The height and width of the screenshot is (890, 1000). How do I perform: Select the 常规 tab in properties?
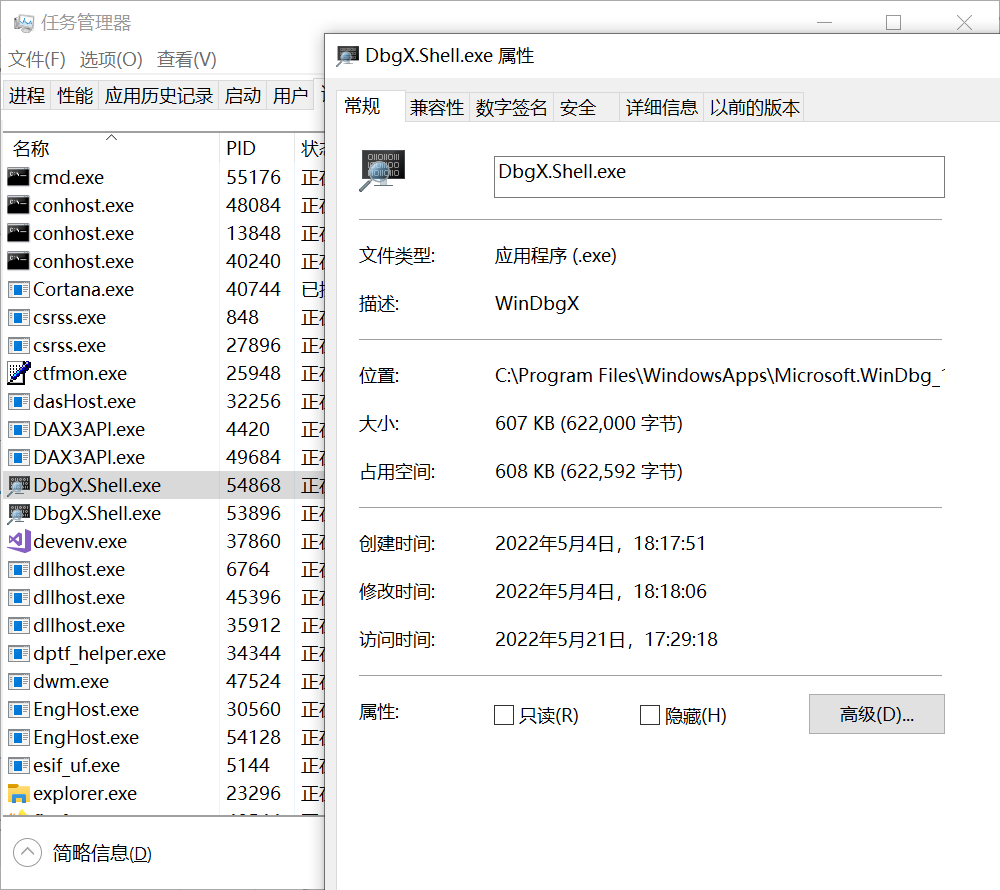(371, 106)
